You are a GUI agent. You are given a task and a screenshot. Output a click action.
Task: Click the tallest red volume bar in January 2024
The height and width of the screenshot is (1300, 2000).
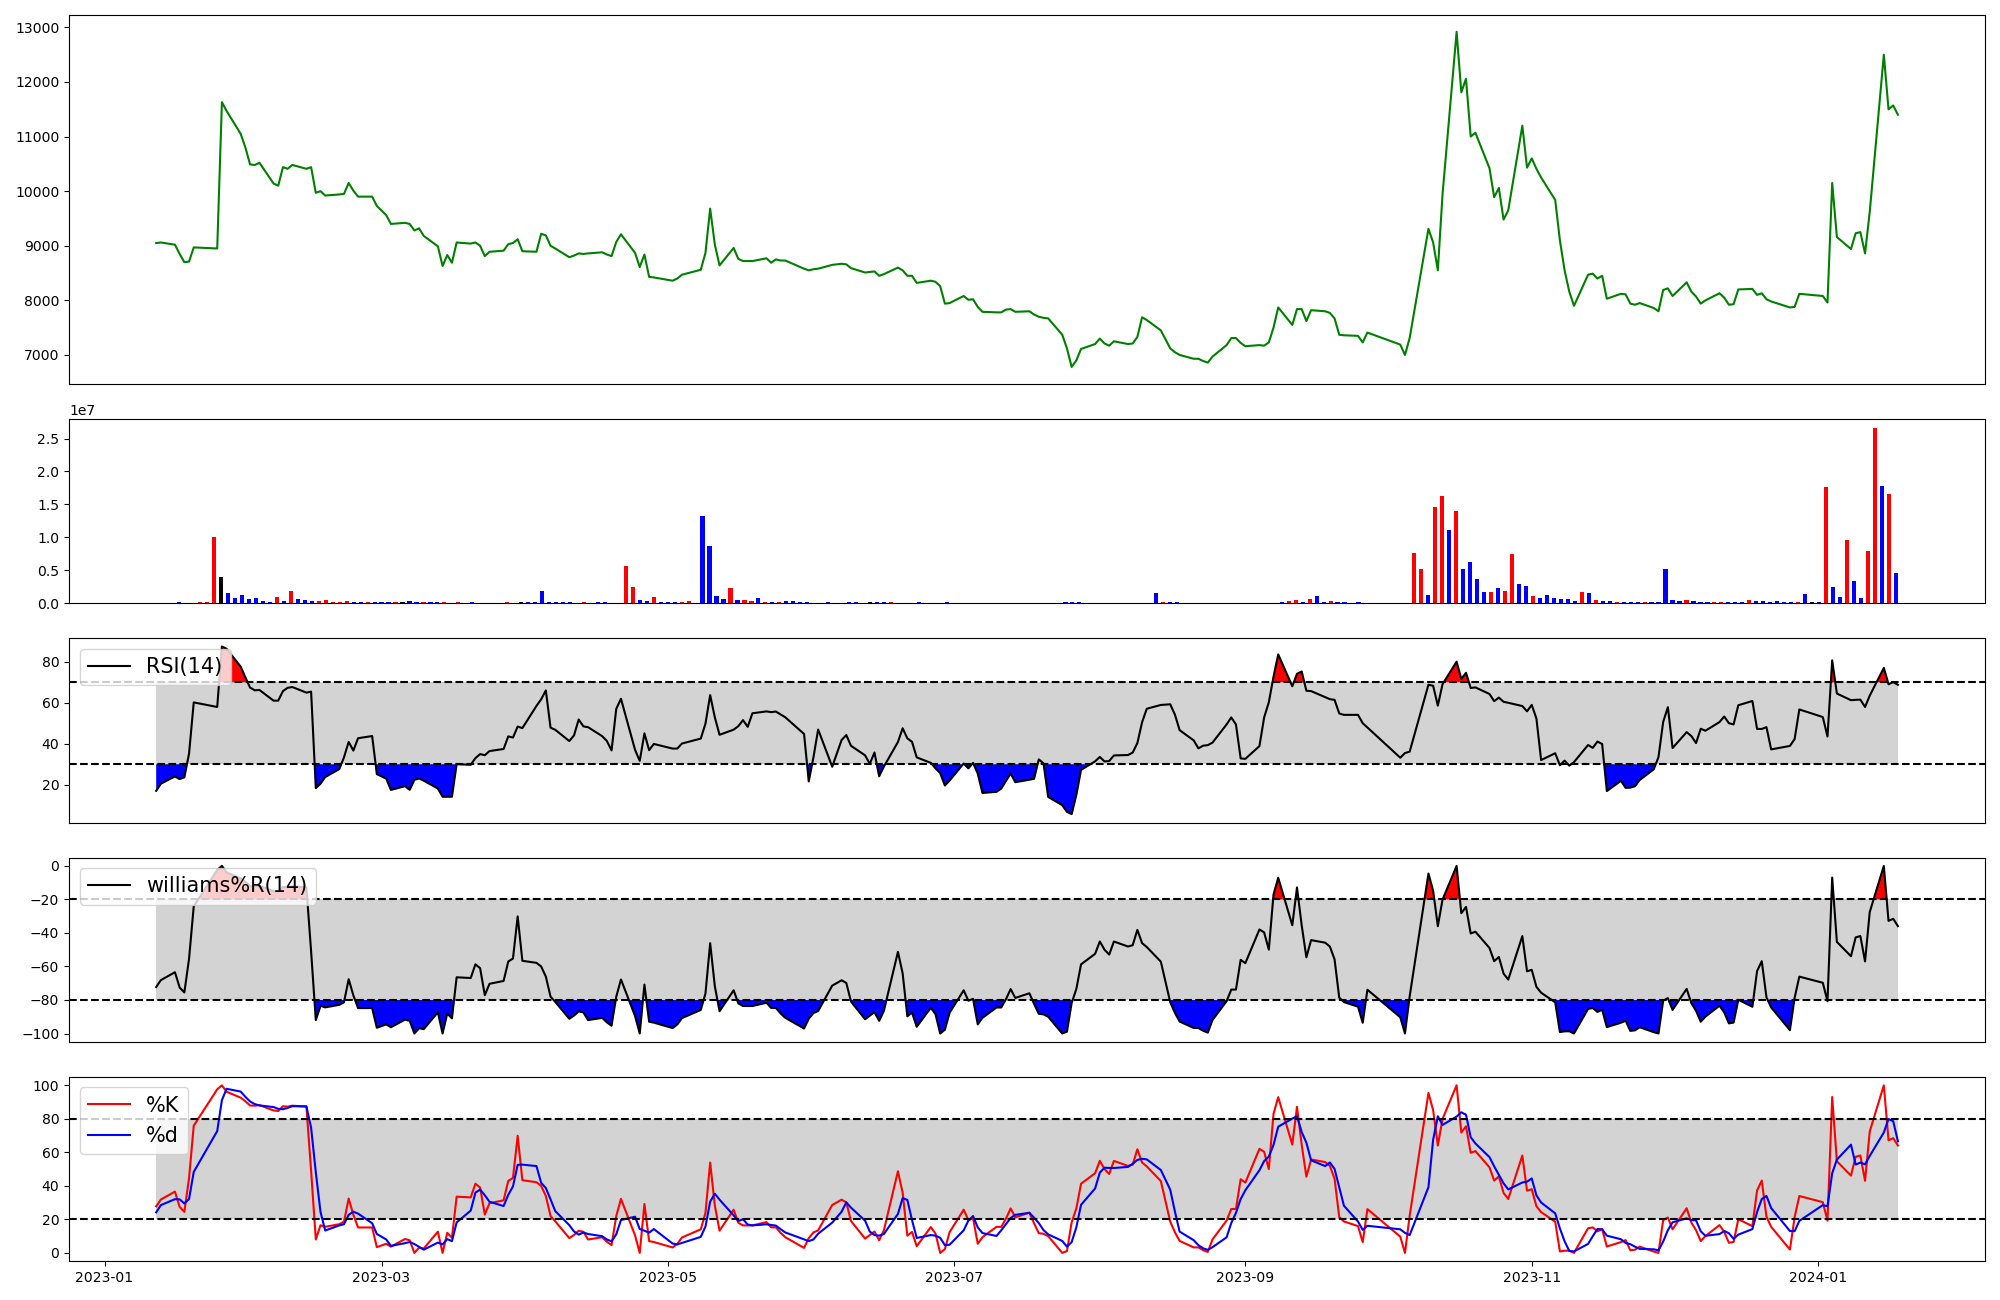click(x=1875, y=515)
